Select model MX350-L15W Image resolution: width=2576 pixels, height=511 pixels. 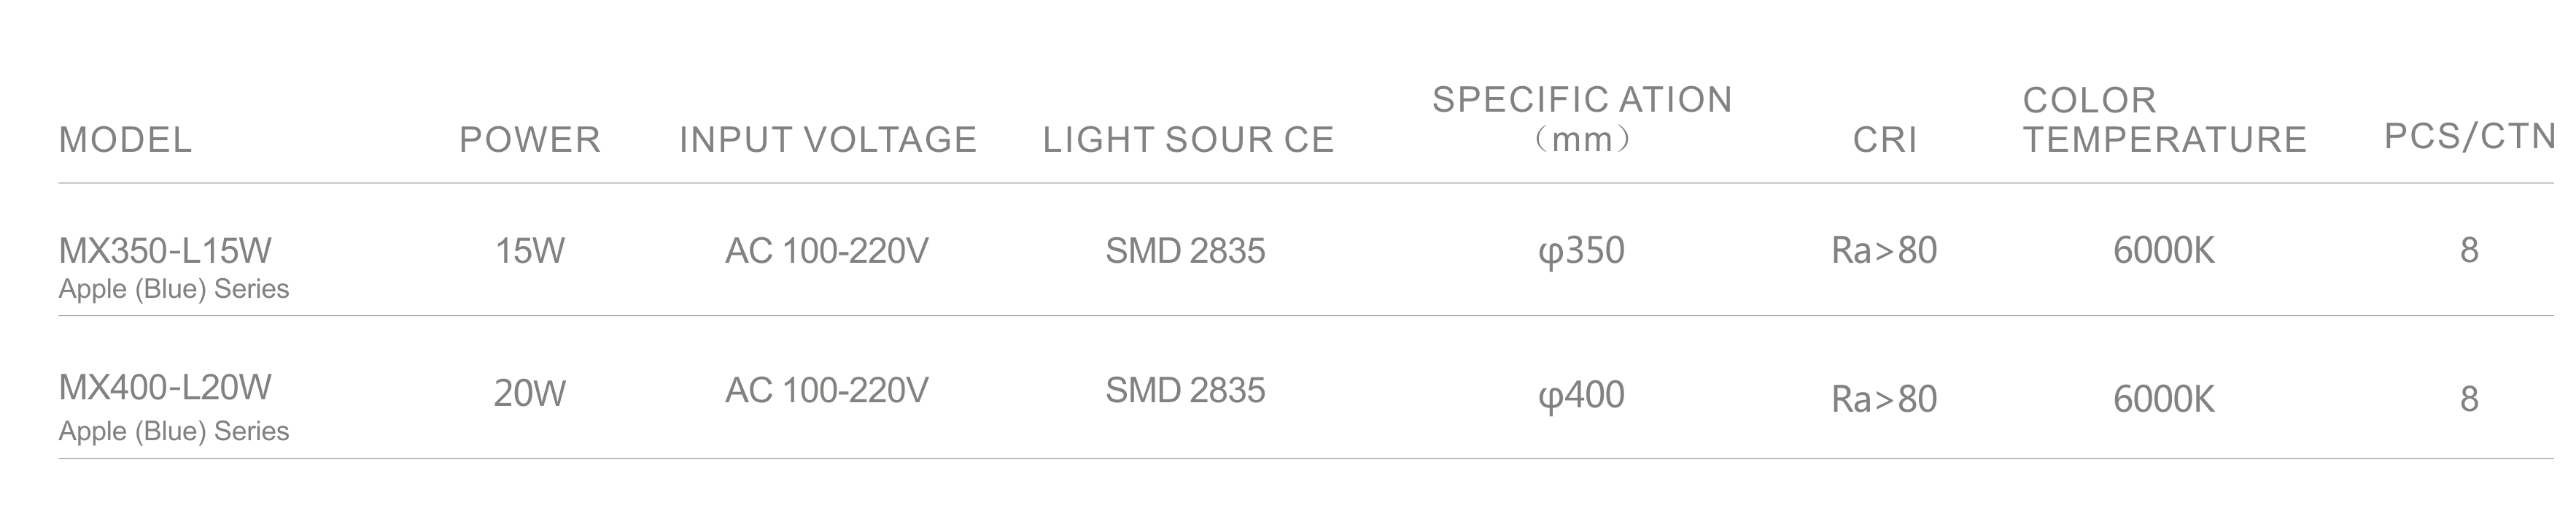click(165, 250)
